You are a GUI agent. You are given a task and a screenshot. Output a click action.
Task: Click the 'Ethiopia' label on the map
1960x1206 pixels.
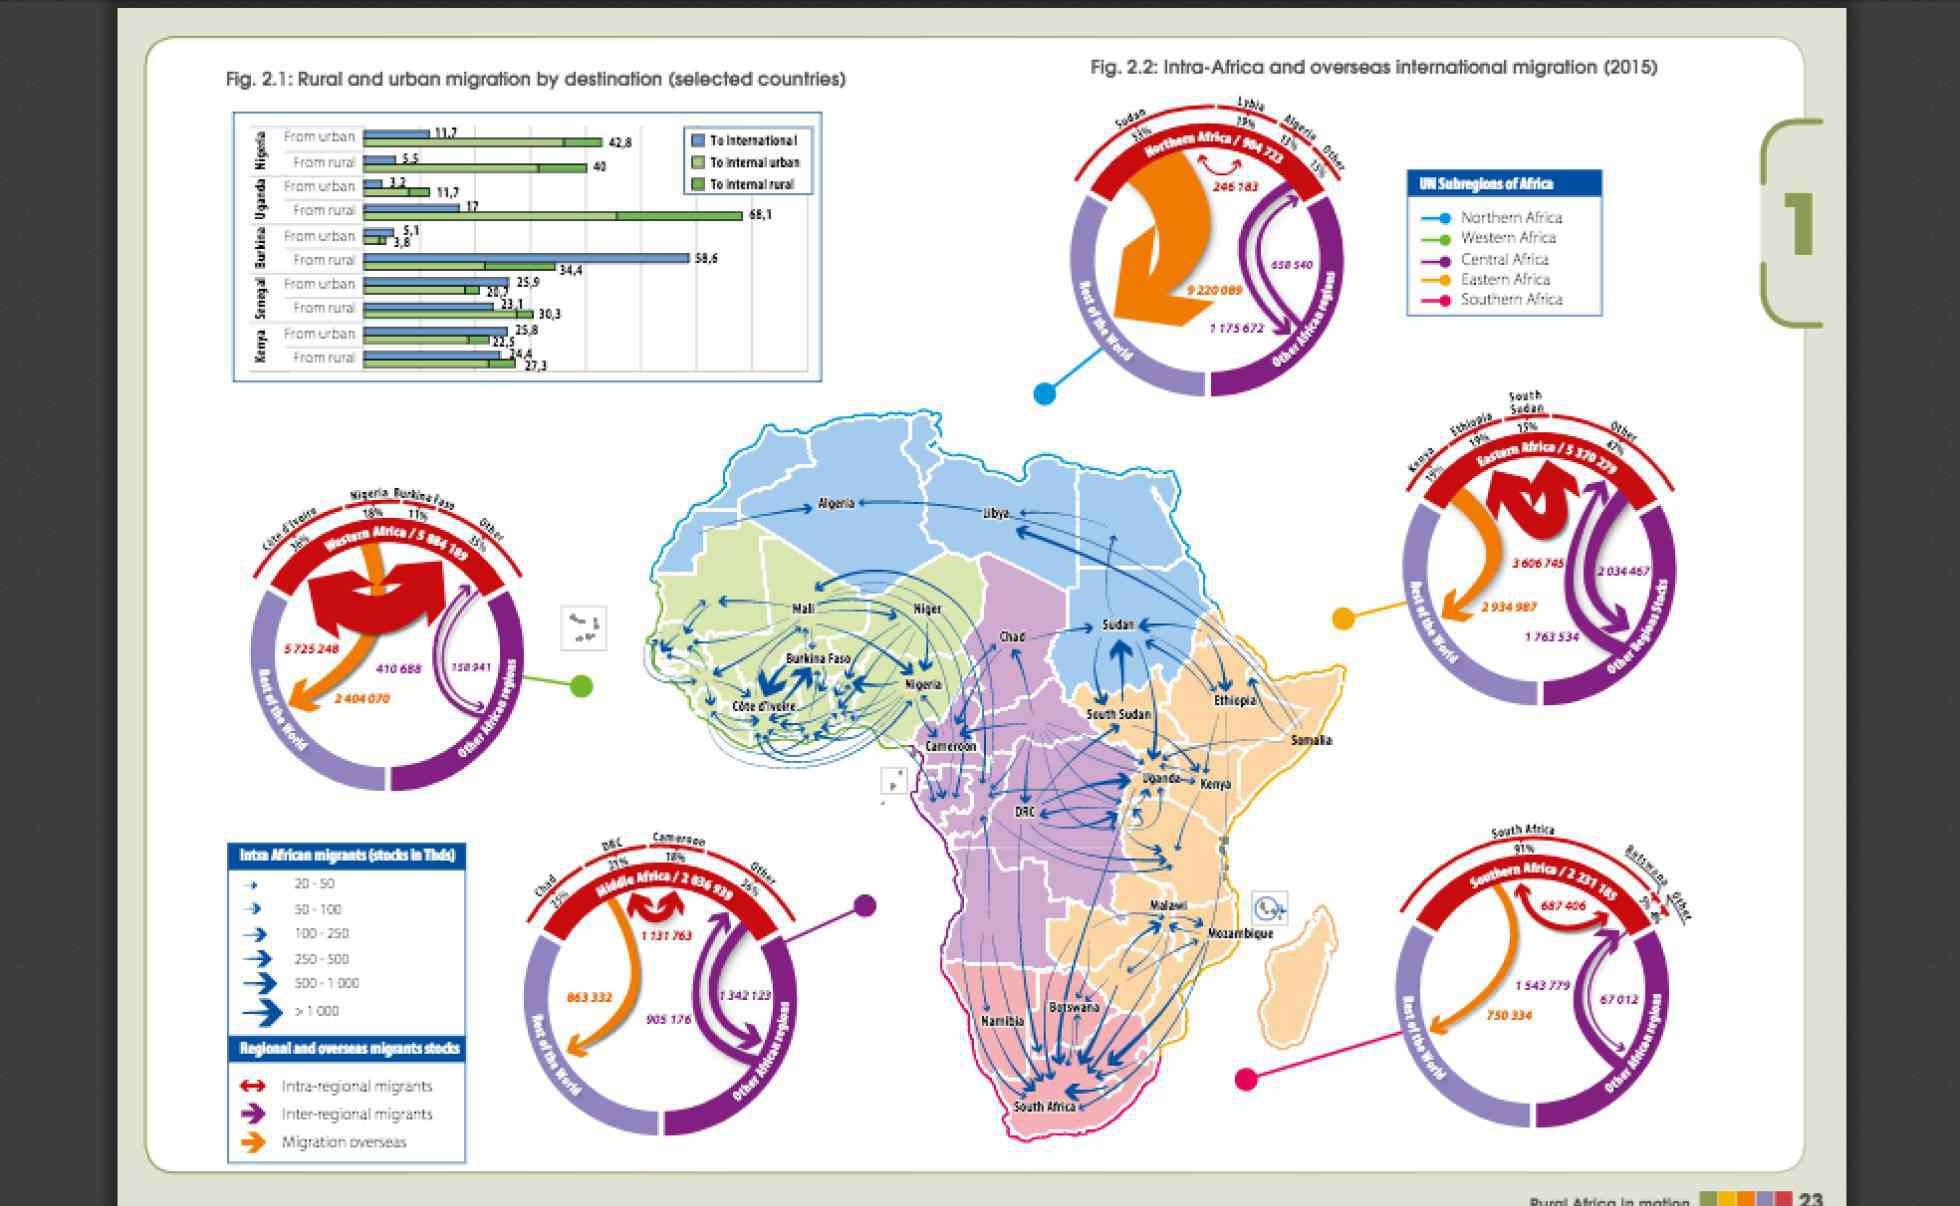[x=1234, y=701]
